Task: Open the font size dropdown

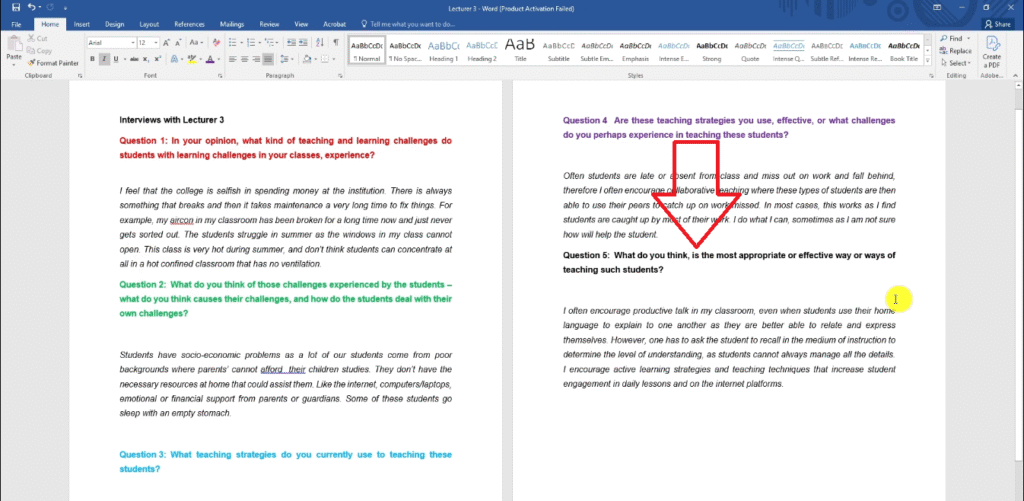Action: (x=157, y=43)
